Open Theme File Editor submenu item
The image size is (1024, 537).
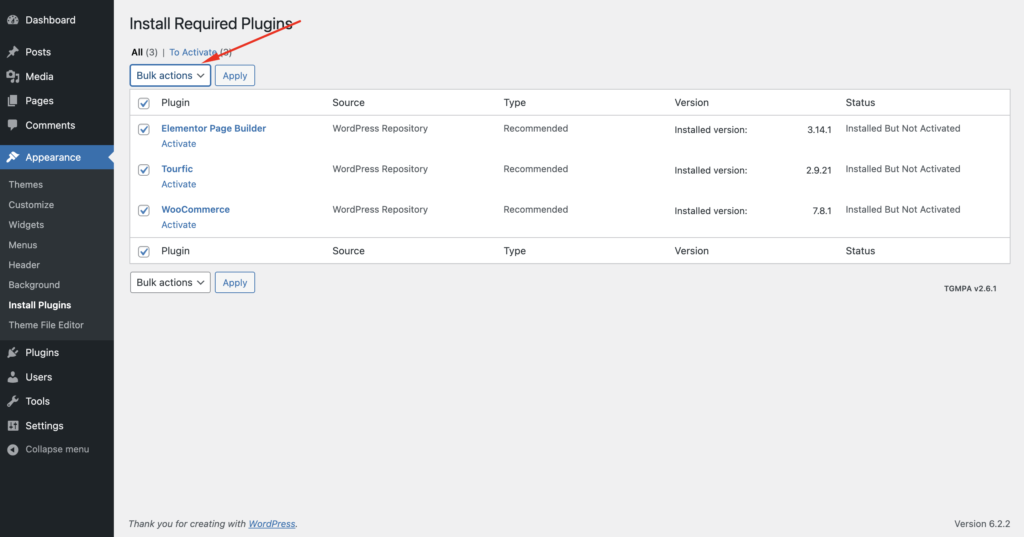(46, 325)
